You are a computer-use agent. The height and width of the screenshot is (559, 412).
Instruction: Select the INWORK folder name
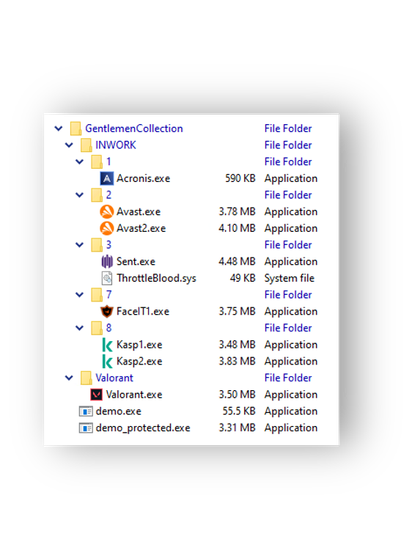(115, 145)
